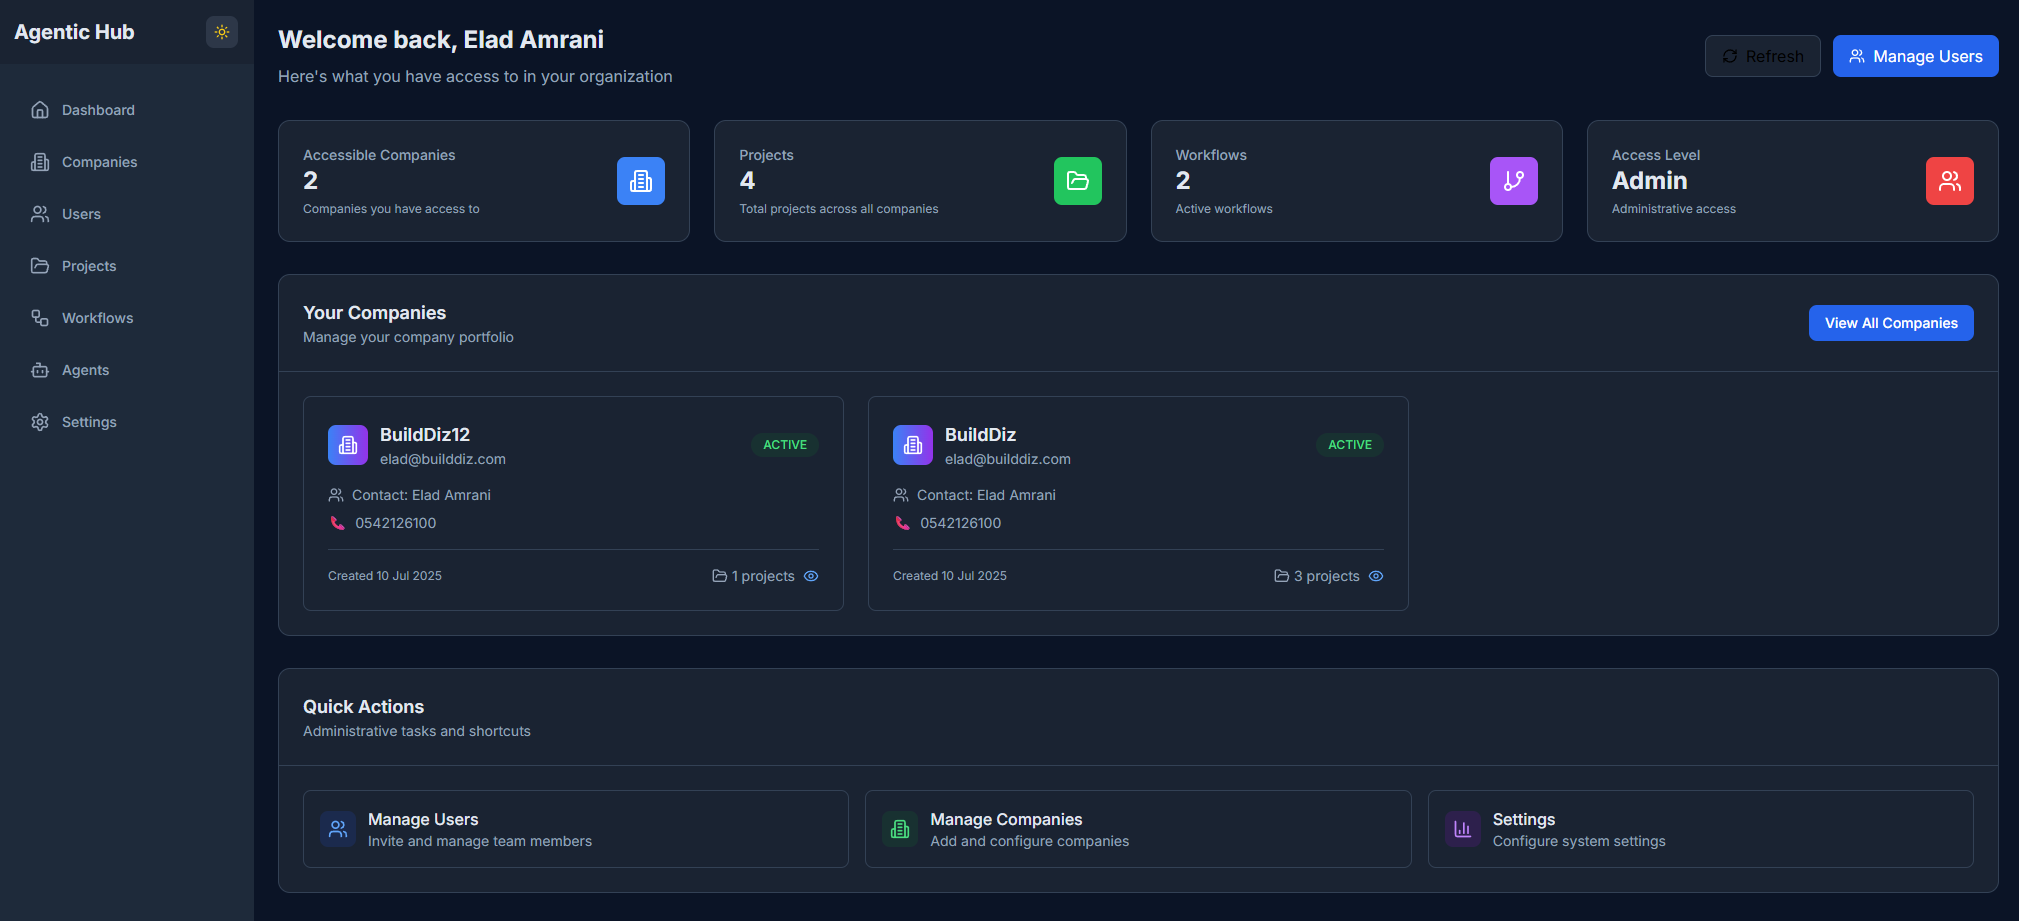
Task: Click the Settings quick action chart icon
Action: 1462,829
